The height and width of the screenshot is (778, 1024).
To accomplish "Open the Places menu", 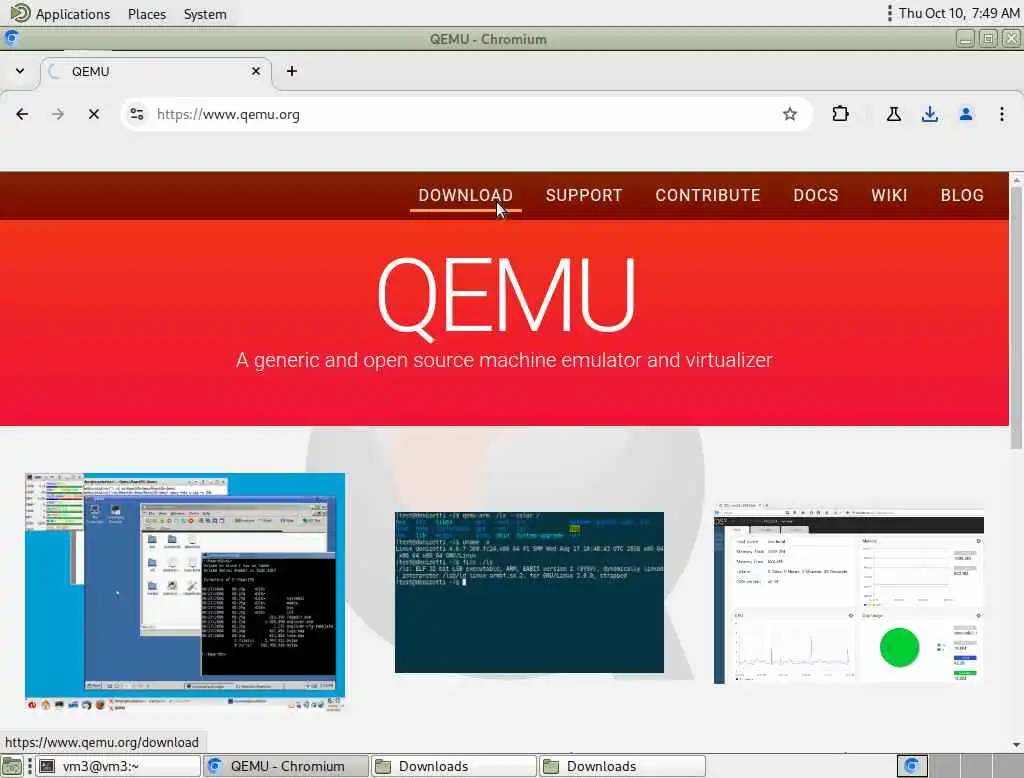I will coord(147,14).
